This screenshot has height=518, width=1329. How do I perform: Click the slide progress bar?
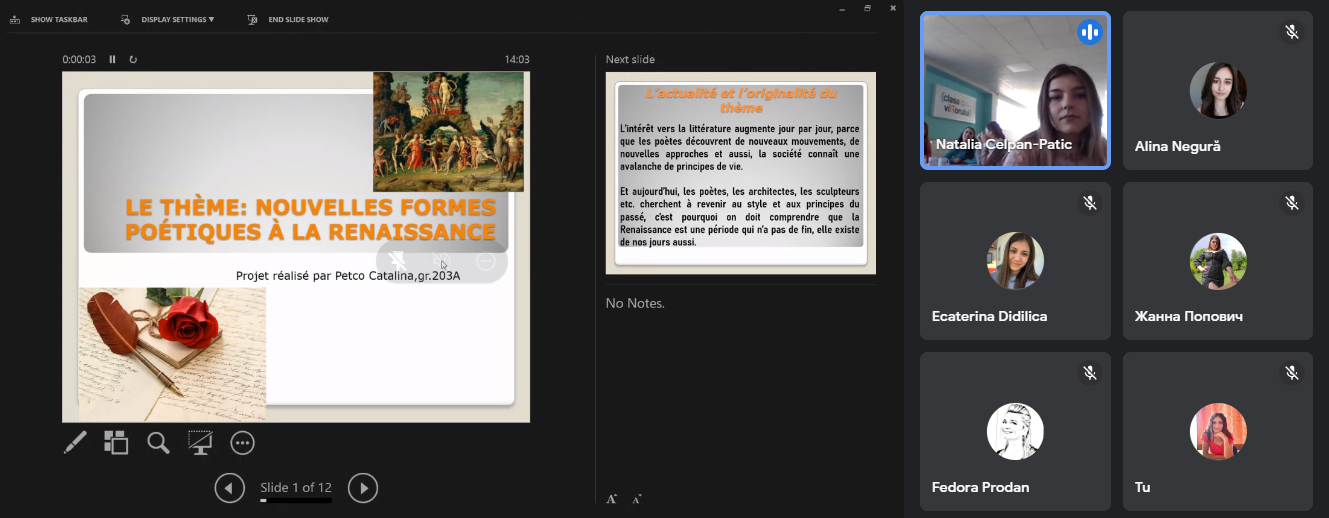(295, 500)
